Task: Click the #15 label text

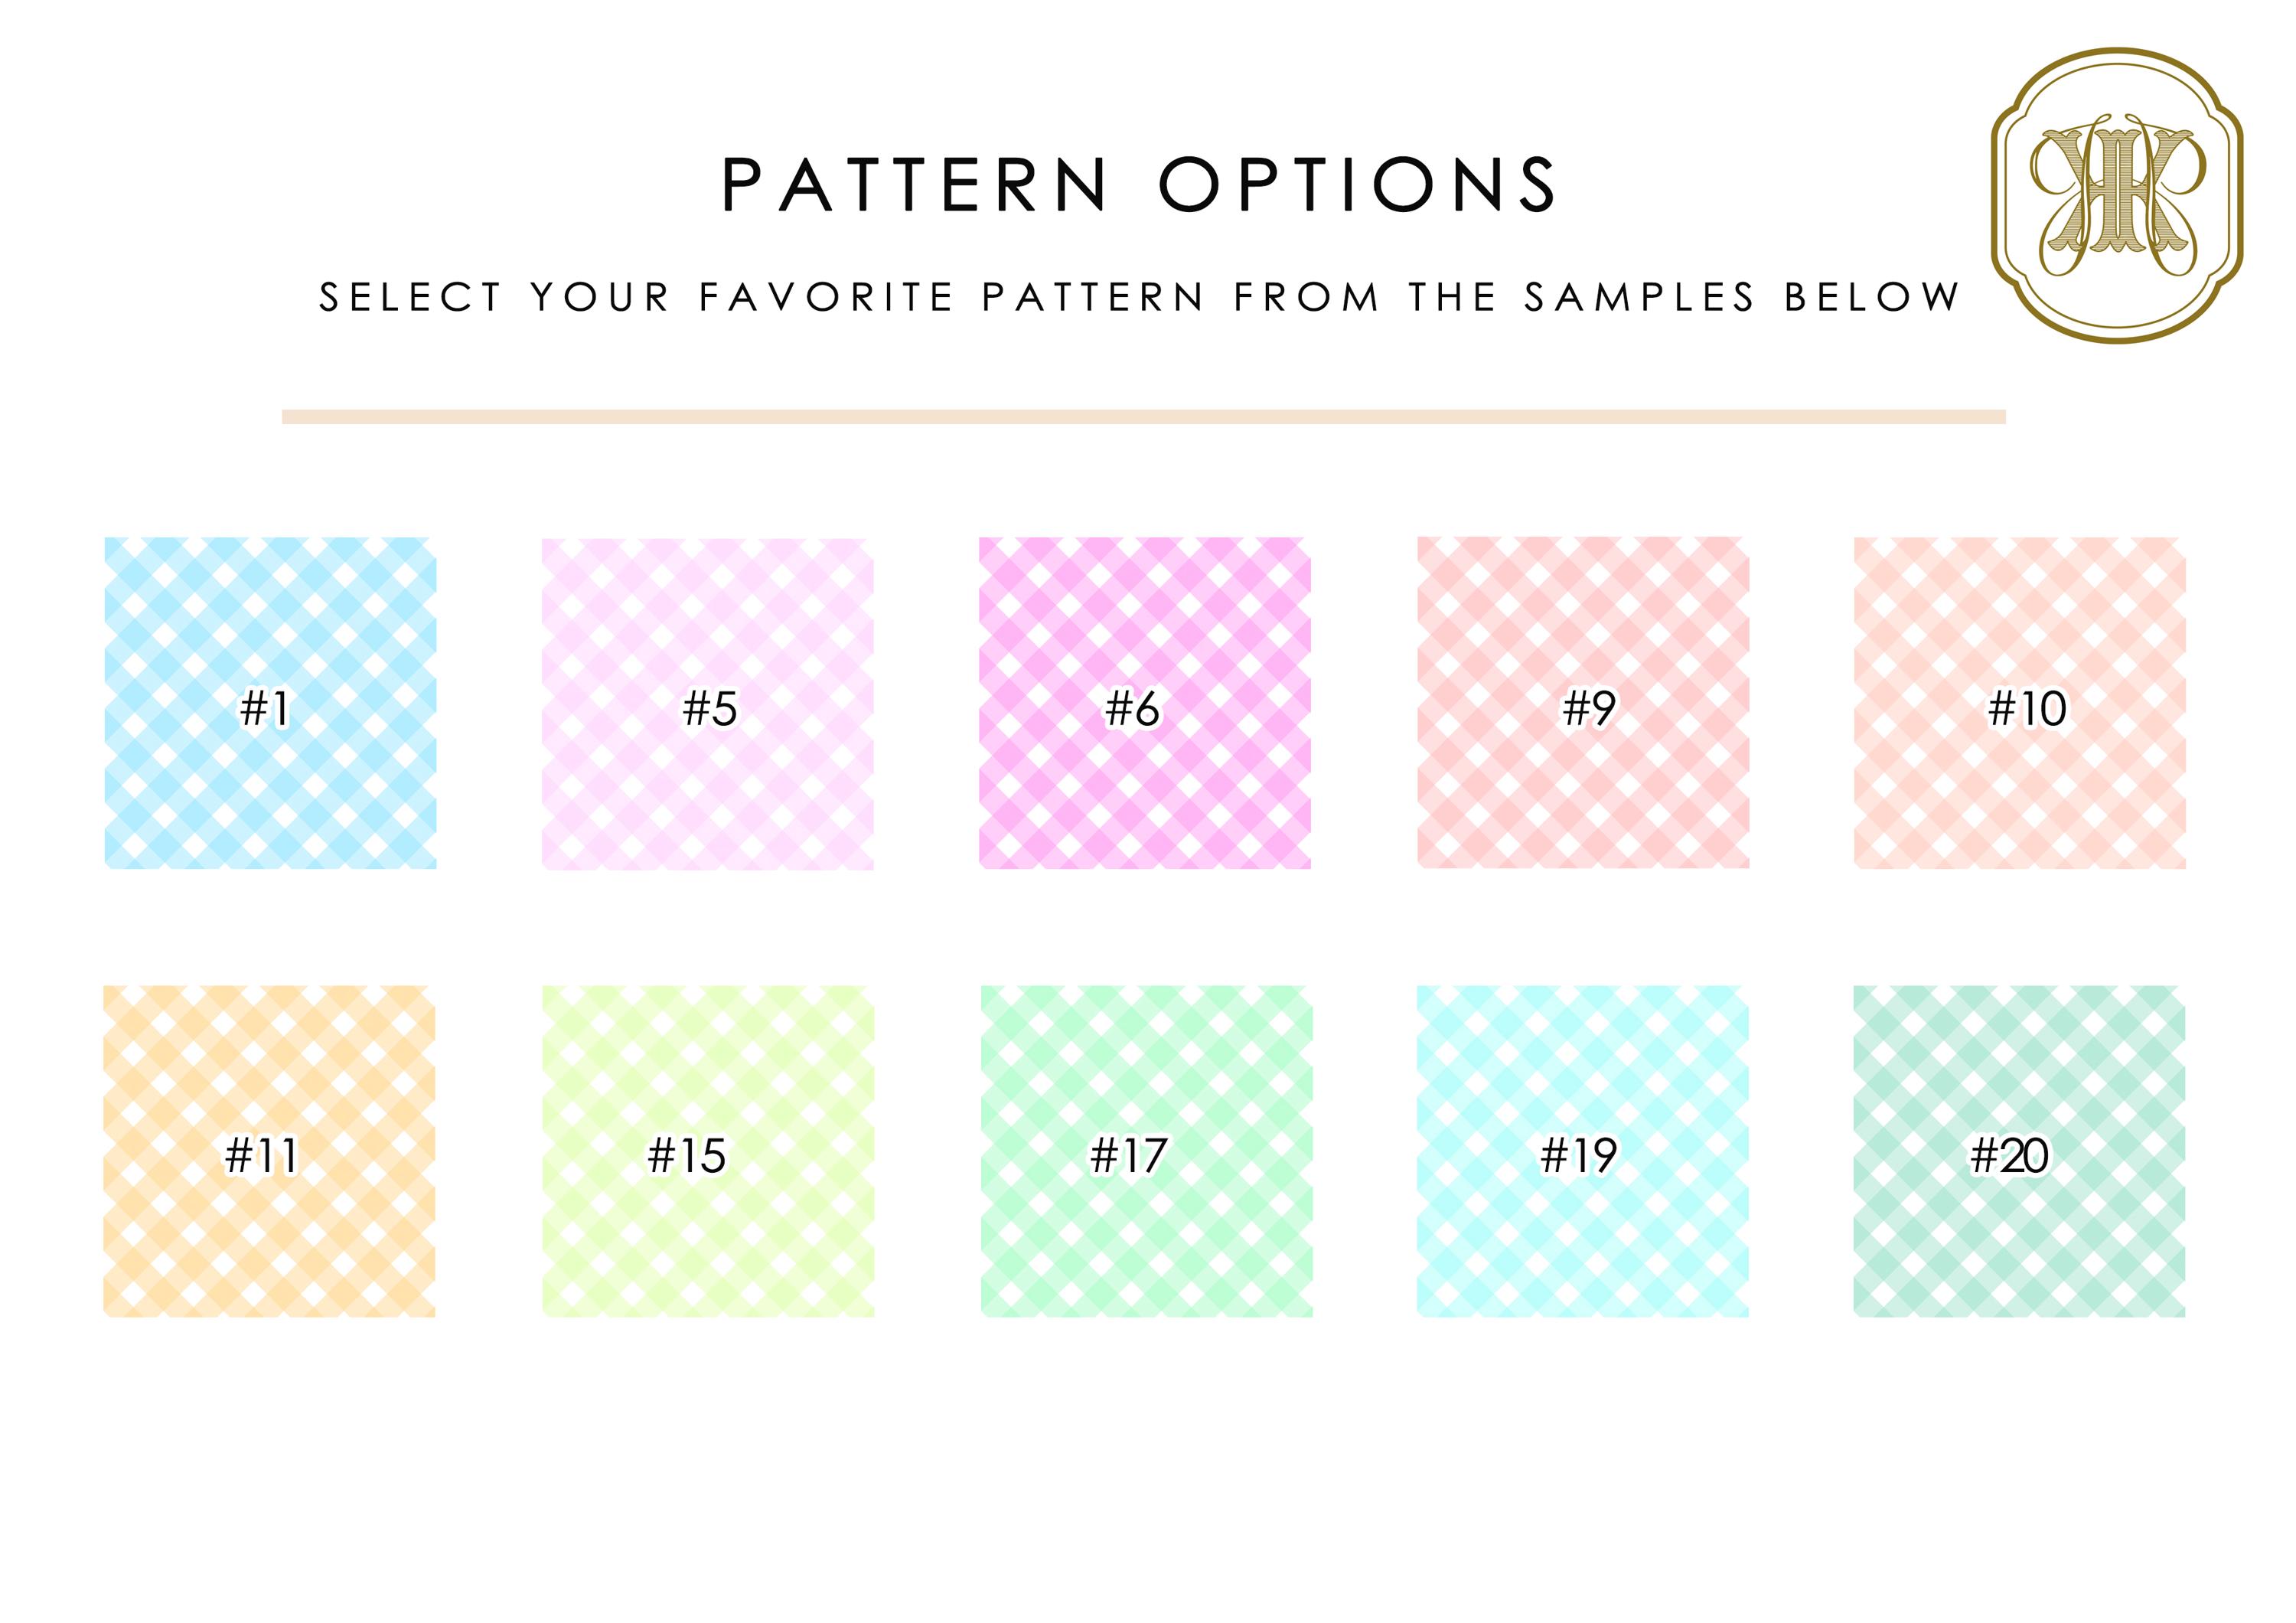Action: click(x=686, y=1156)
